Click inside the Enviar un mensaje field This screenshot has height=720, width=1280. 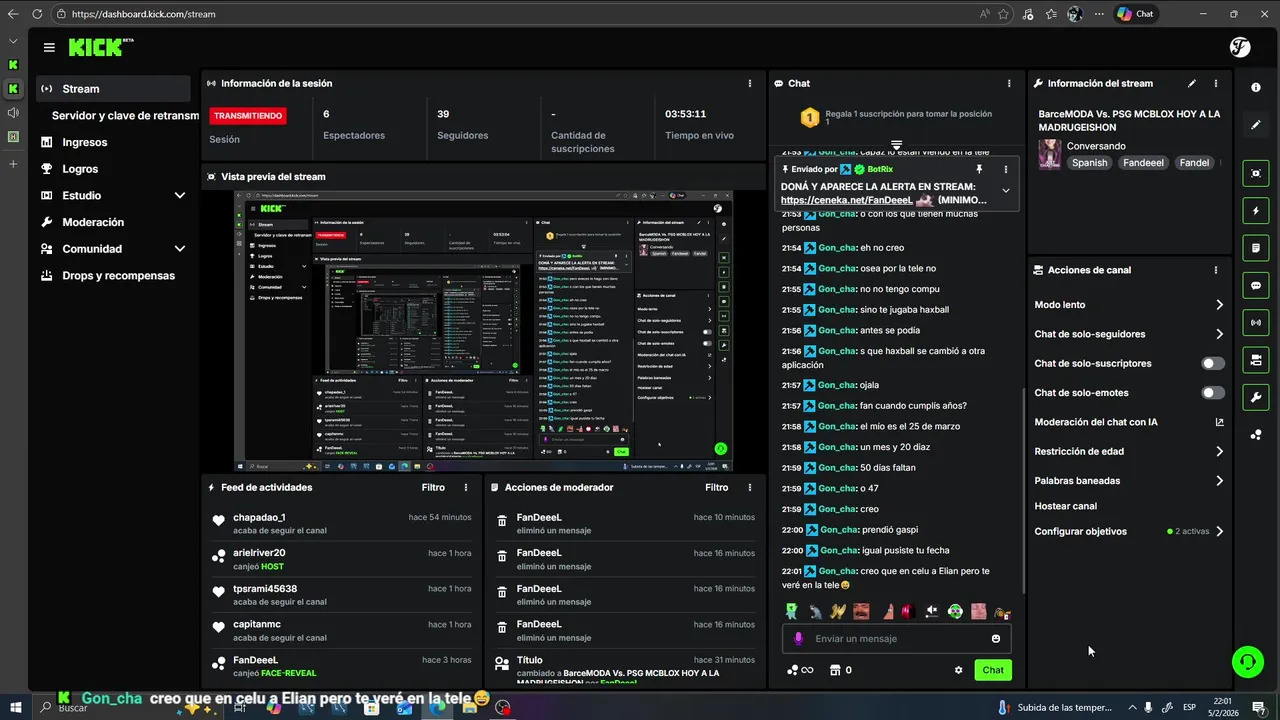click(897, 639)
